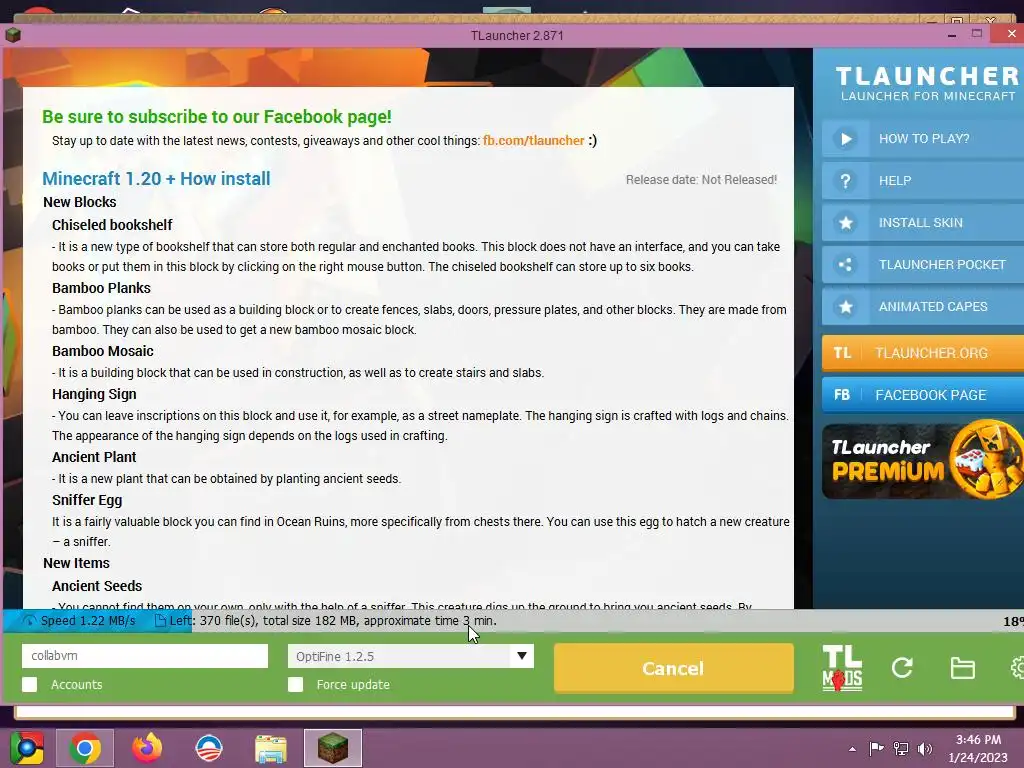Screen dimensions: 1024x768
Task: Click the Obama logo taskbar icon
Action: tap(209, 748)
